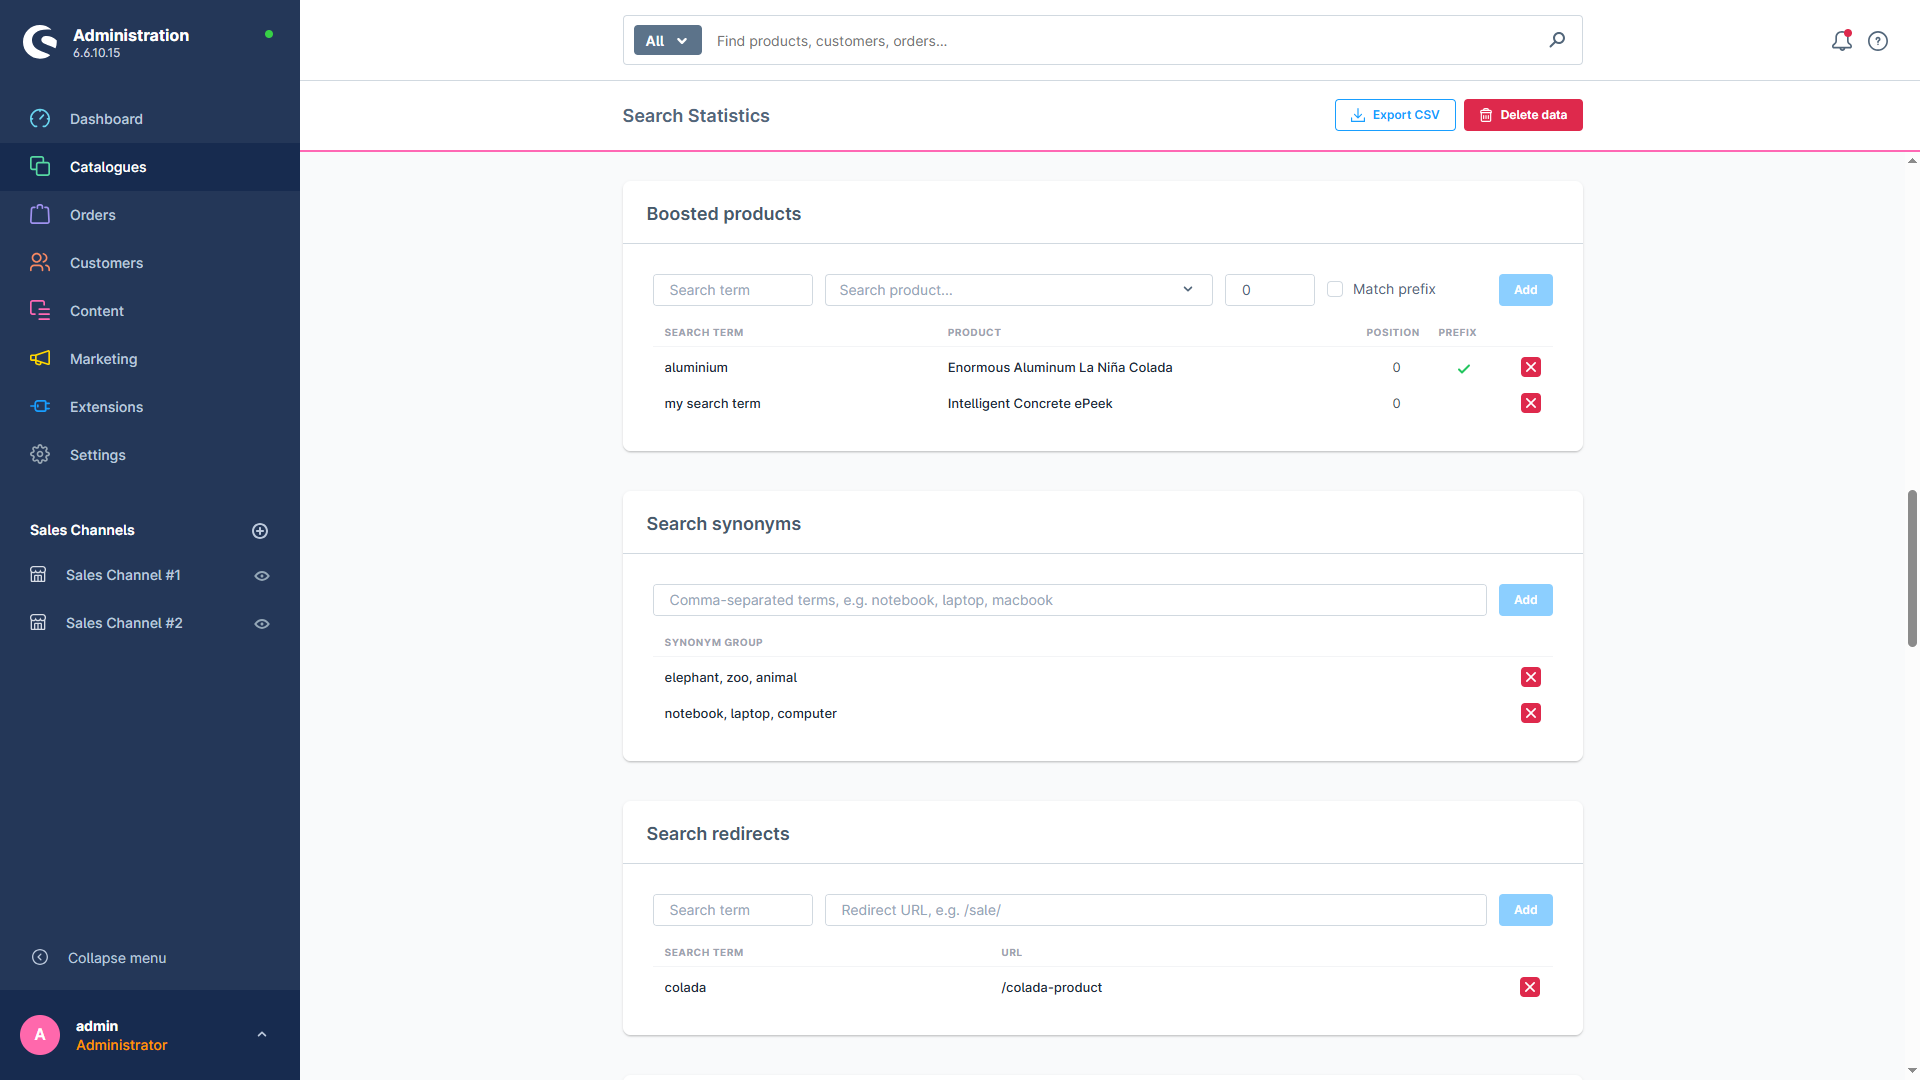Click the red Delete data button
Screen dimensions: 1920x1080
pyautogui.click(x=1523, y=115)
